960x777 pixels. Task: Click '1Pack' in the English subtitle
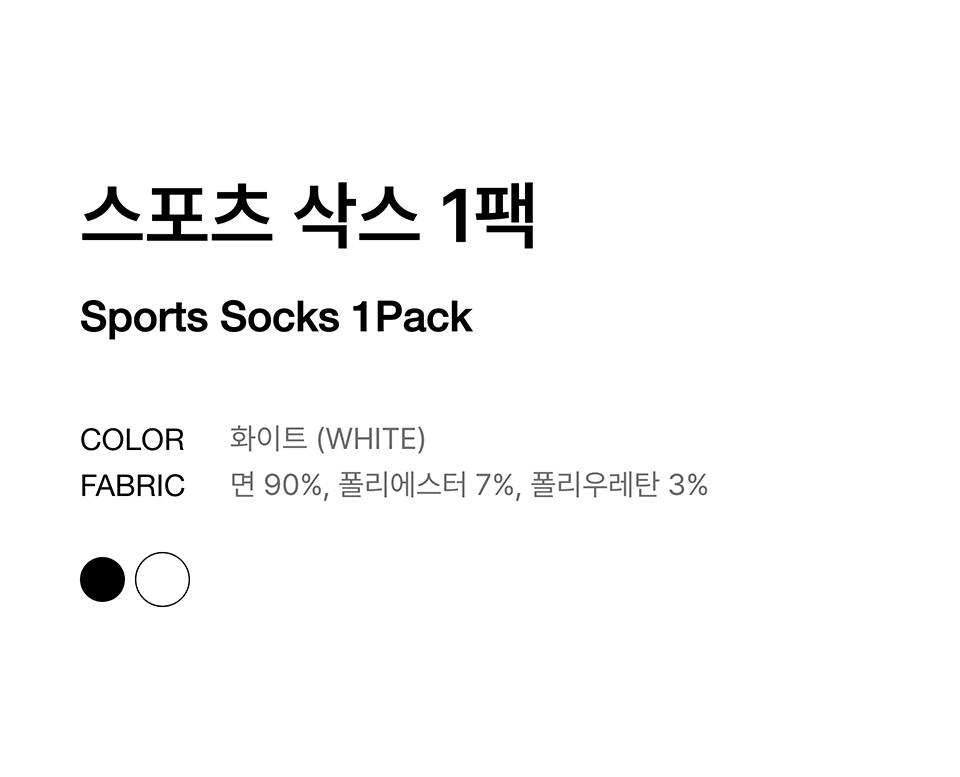click(x=411, y=318)
